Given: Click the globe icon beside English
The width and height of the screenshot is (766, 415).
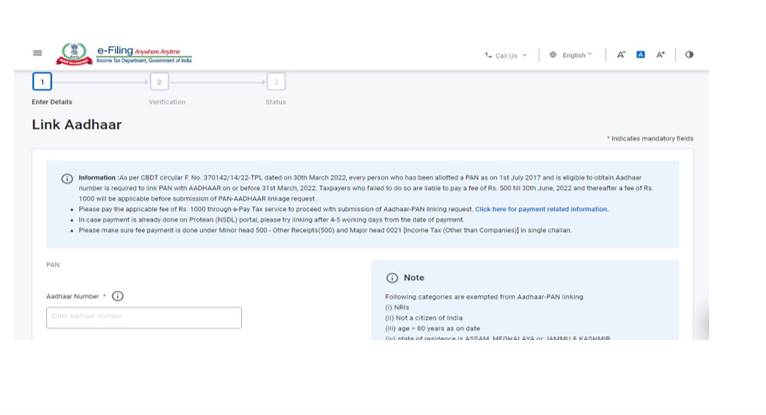Looking at the screenshot, I should pos(553,55).
